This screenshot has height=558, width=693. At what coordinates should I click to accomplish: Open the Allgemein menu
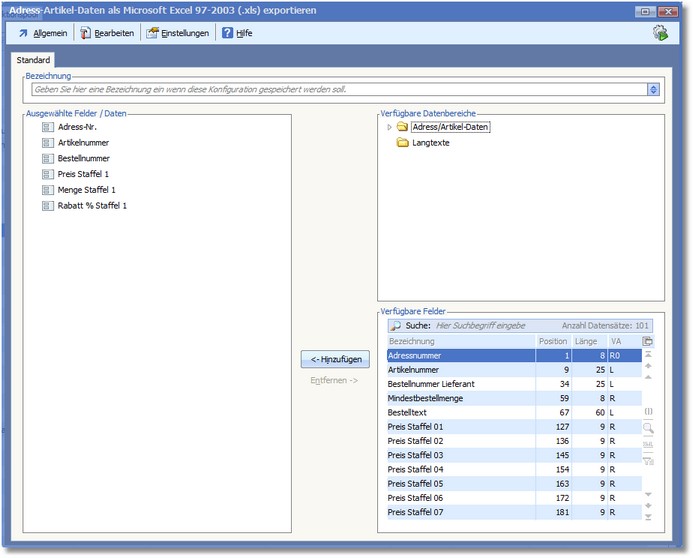(42, 33)
